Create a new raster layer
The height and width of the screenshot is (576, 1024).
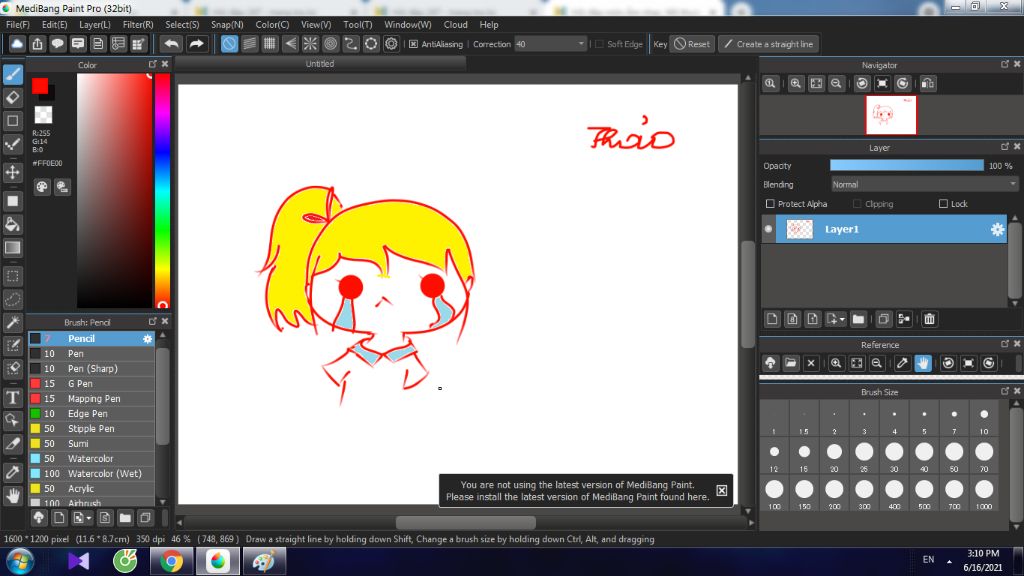[x=772, y=319]
